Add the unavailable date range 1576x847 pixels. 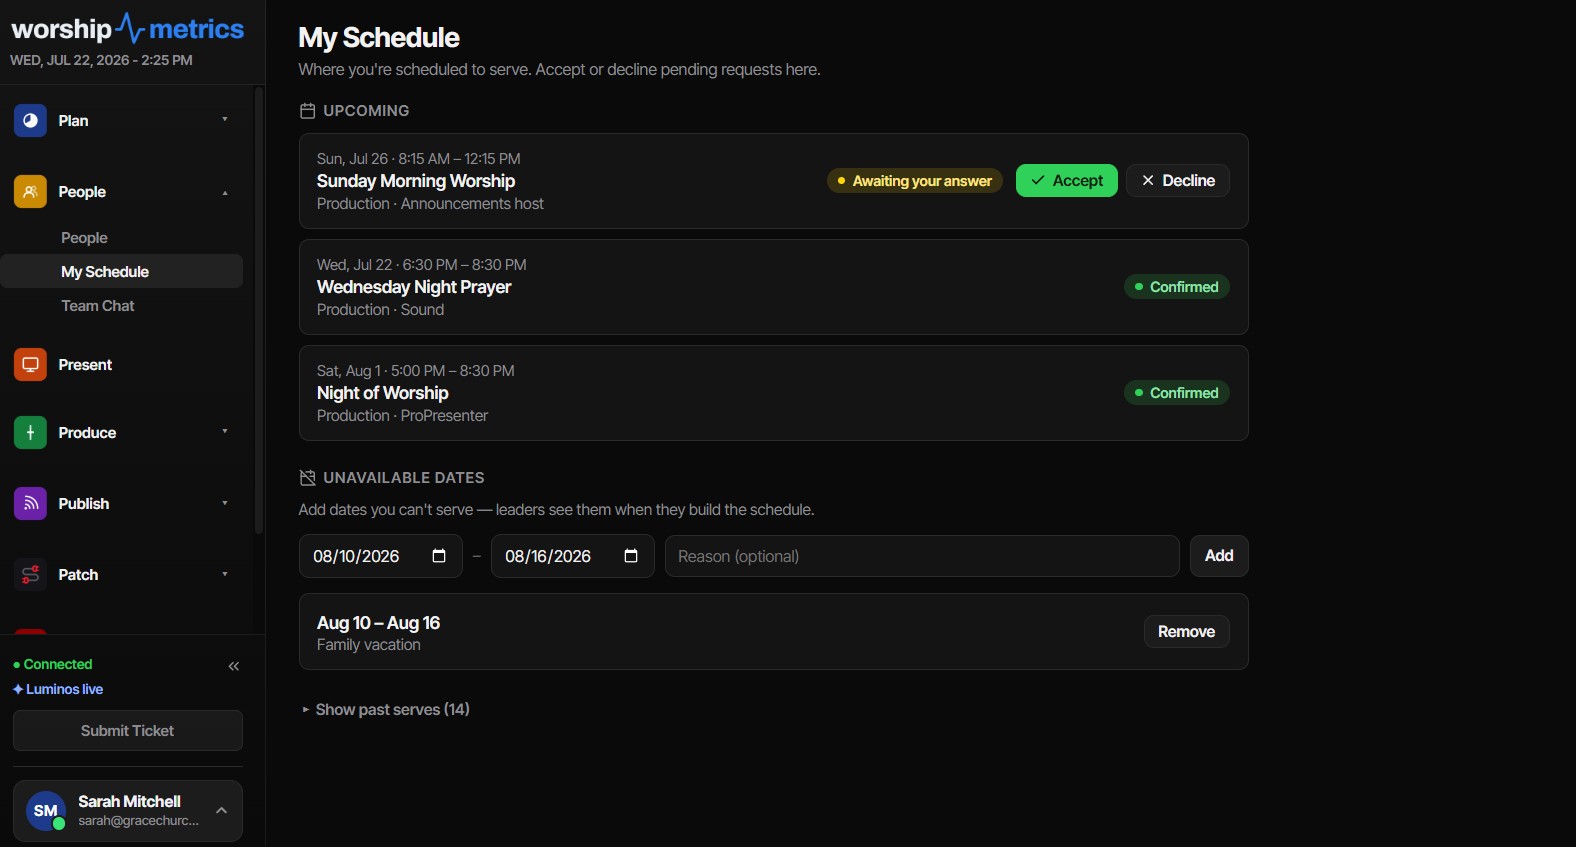pos(1219,556)
